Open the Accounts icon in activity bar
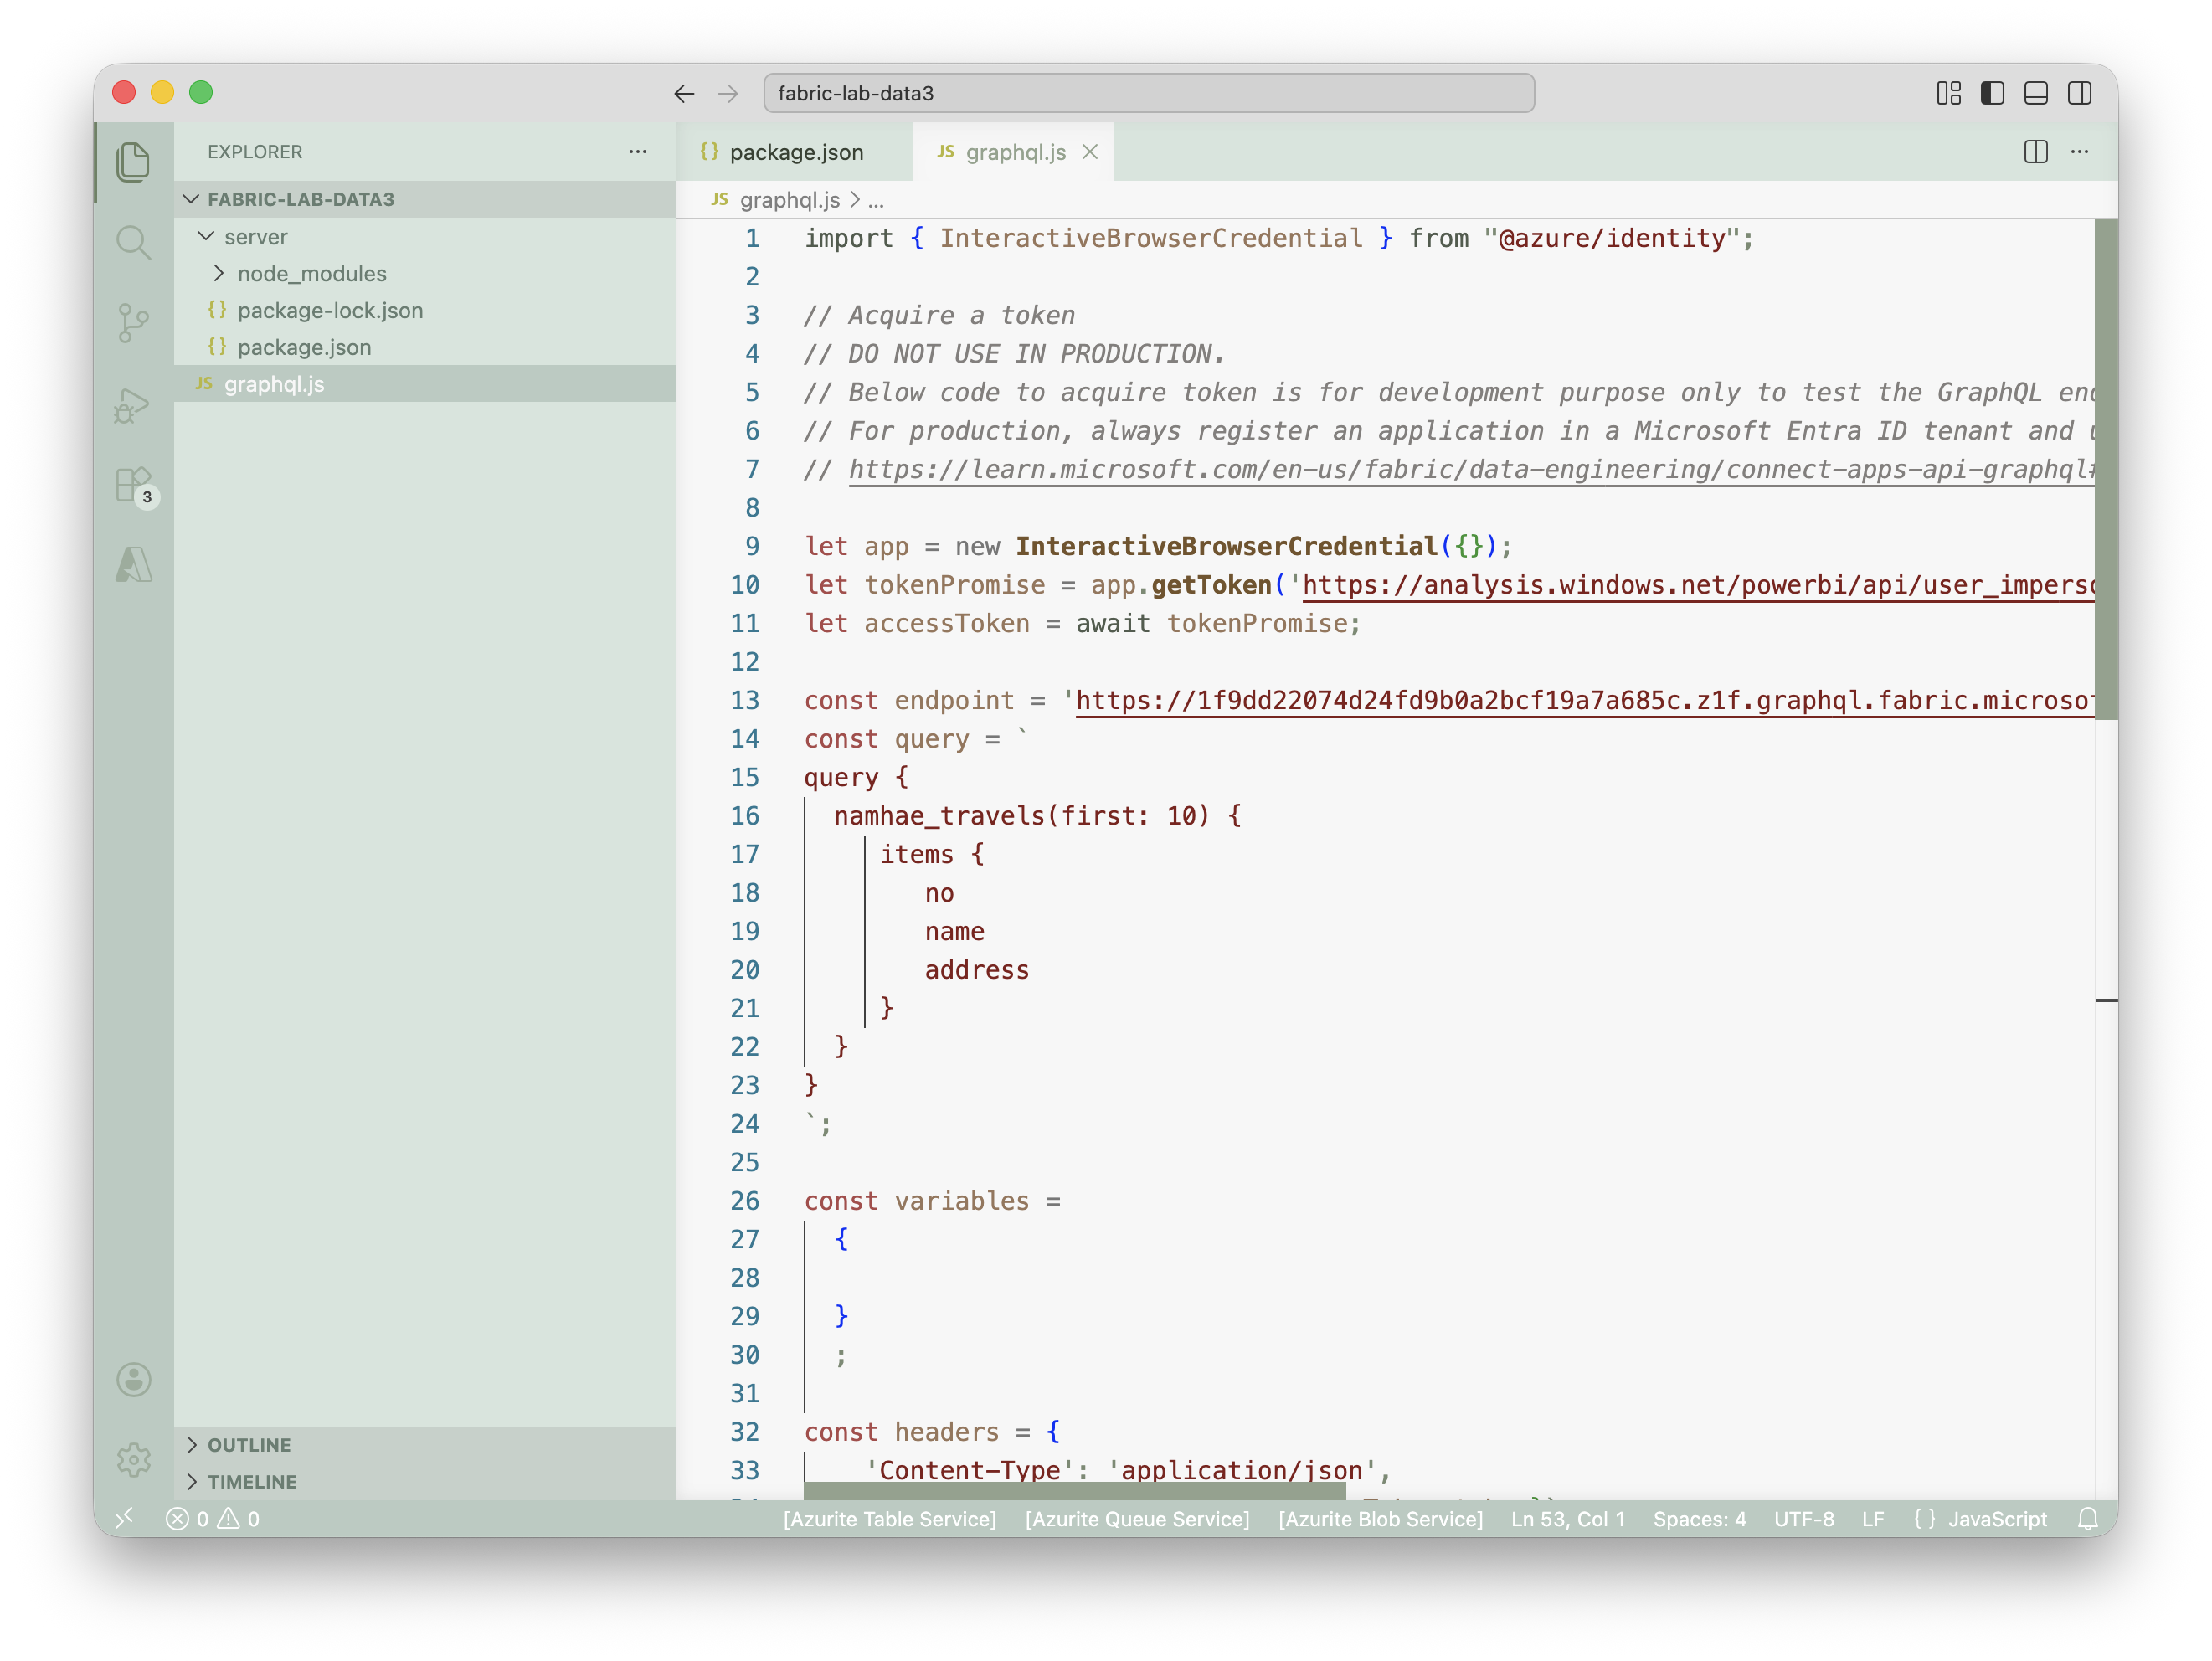Image resolution: width=2212 pixels, height=1661 pixels. [x=133, y=1379]
